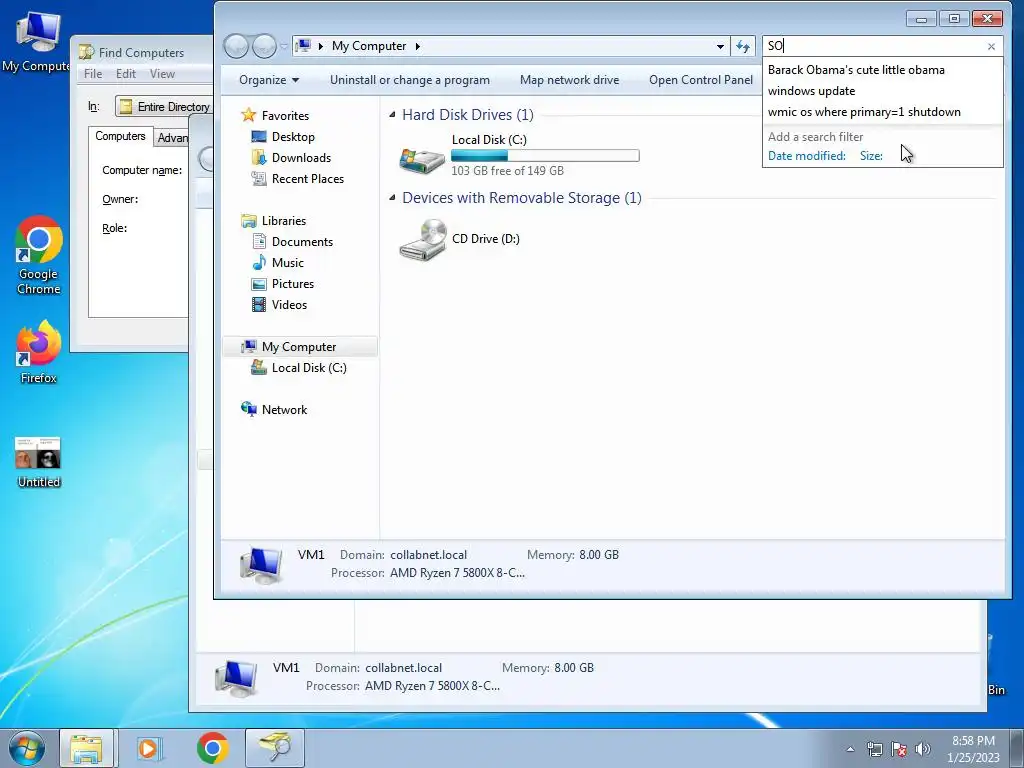Screen dimensions: 1024x768
Task: Click the Forward navigation arrow in Explorer
Action: point(264,46)
